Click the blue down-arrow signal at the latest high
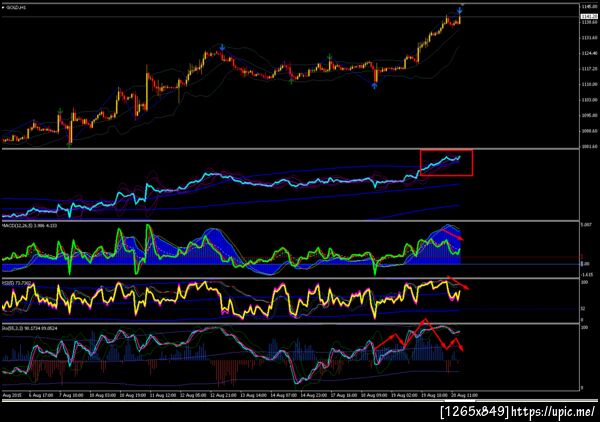The image size is (600, 422). [x=460, y=10]
